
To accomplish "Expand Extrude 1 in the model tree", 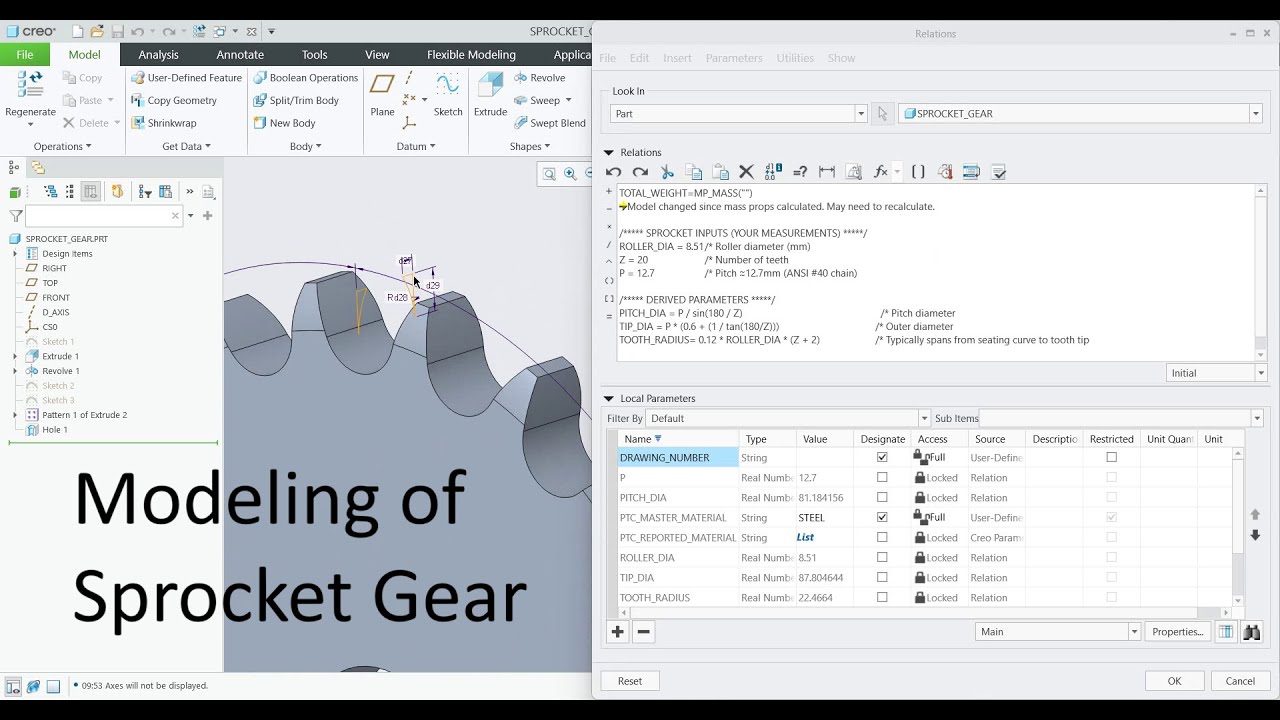I will [15, 356].
